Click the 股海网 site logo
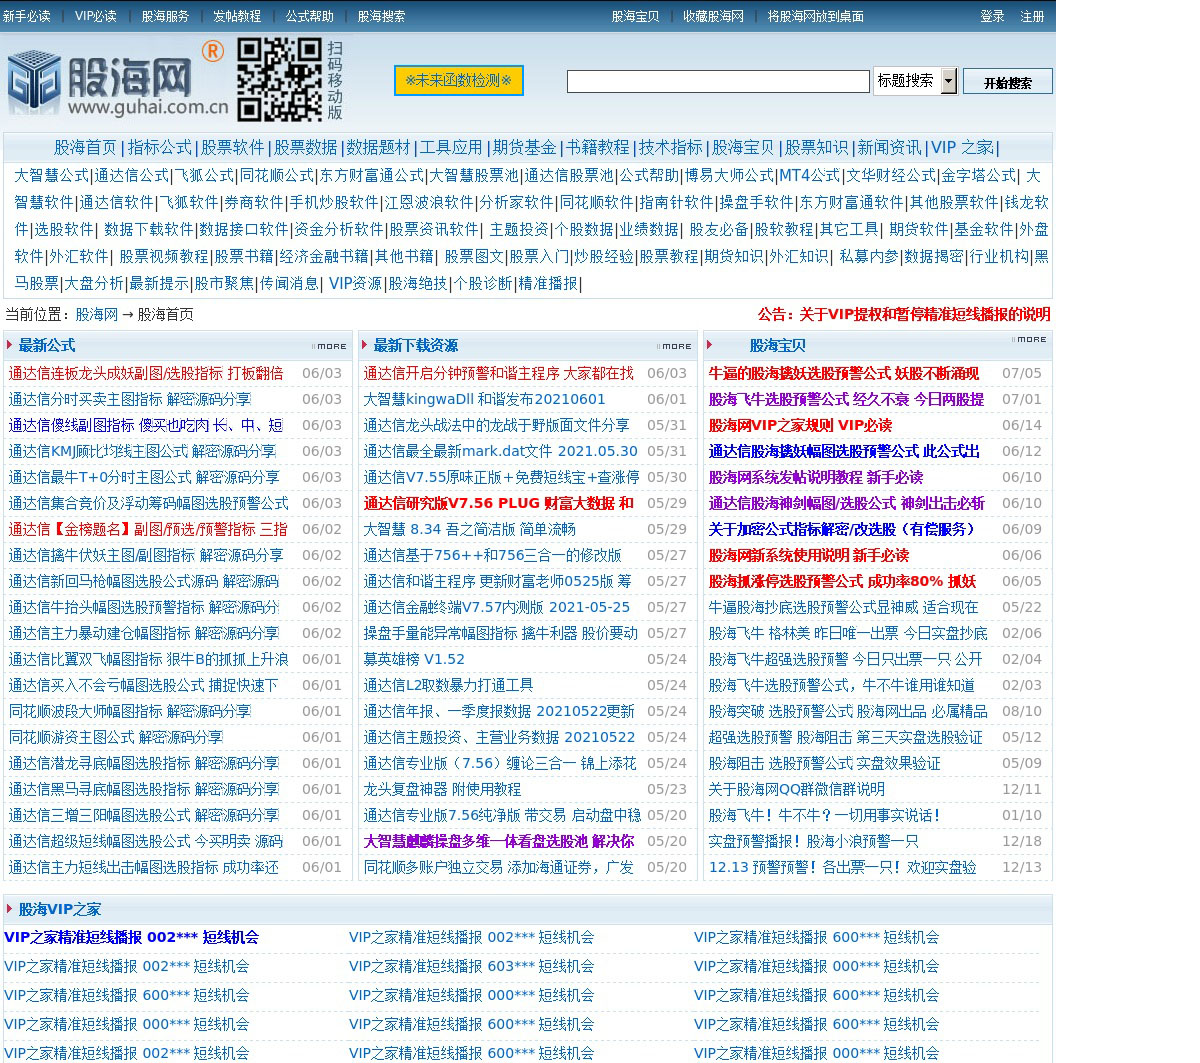 tap(117, 80)
